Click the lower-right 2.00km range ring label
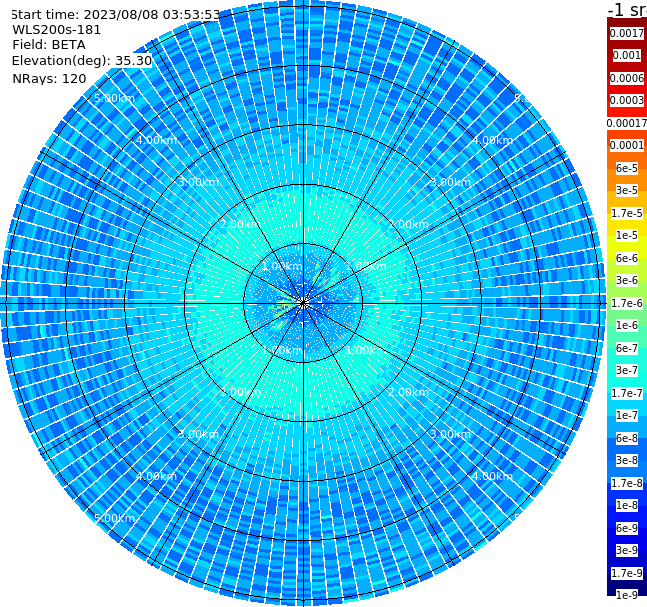647x607 pixels. click(408, 392)
